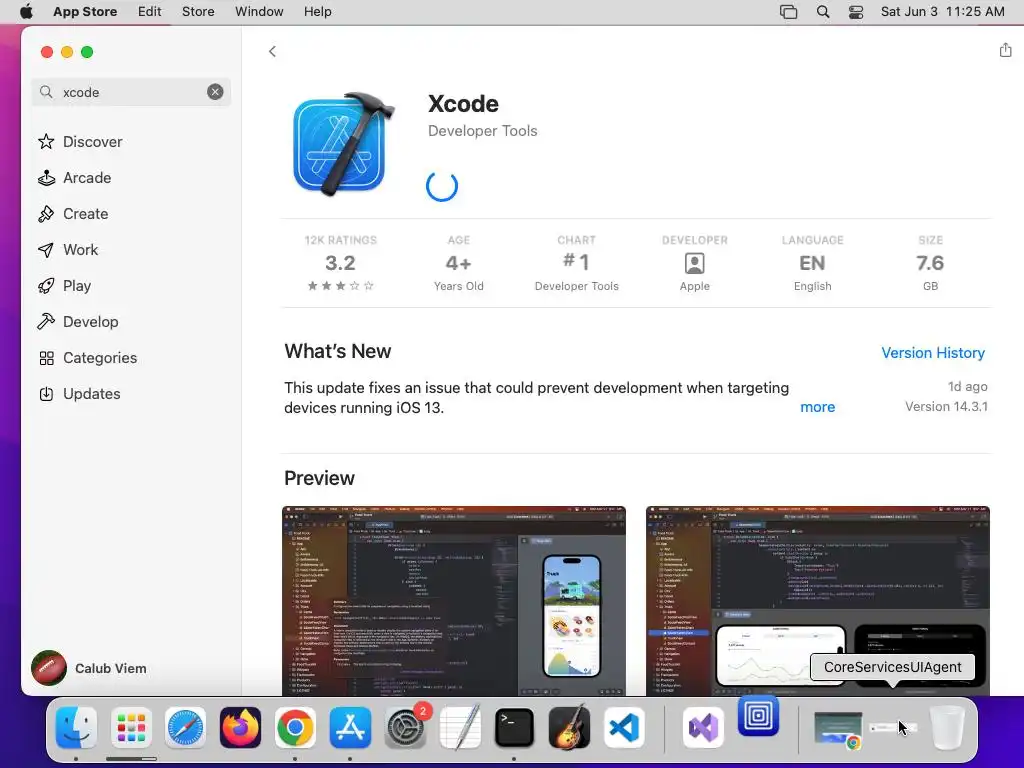This screenshot has width=1024, height=768.
Task: Open Version History link
Action: tap(933, 353)
